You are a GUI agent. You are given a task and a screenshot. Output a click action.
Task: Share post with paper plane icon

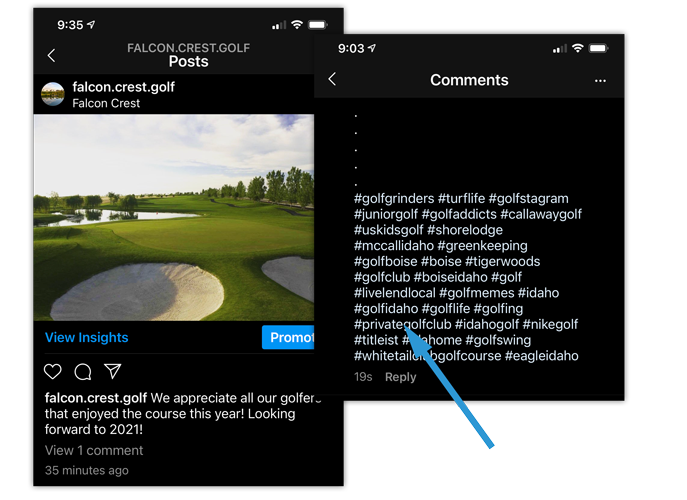[x=113, y=371]
